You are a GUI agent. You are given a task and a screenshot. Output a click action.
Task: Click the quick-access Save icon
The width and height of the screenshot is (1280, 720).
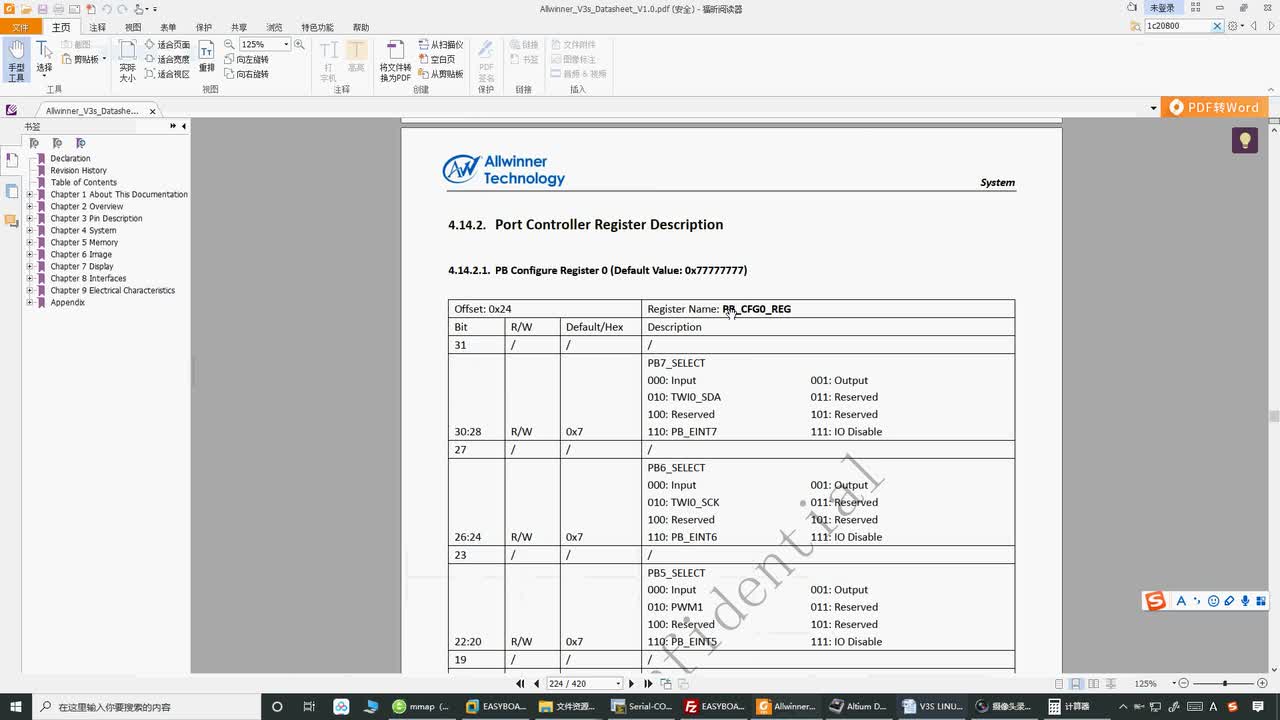pos(43,8)
